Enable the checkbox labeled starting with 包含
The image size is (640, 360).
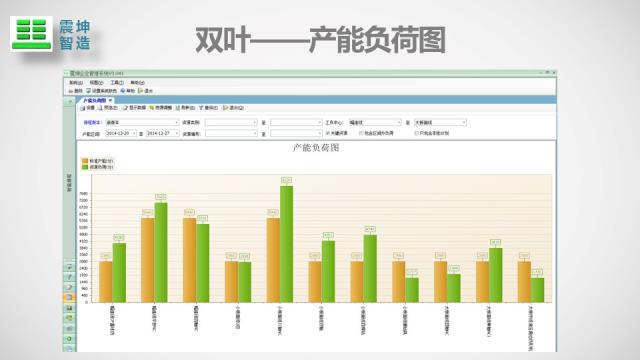tap(361, 133)
